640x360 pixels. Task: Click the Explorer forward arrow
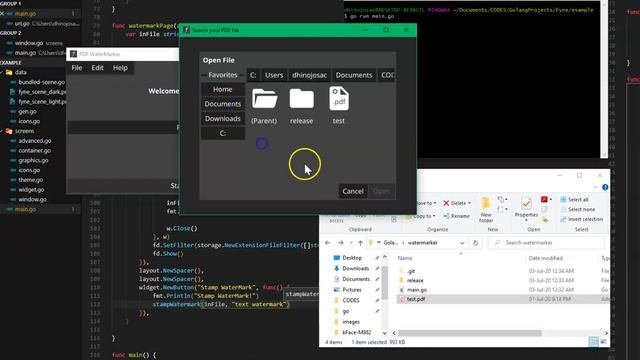pos(340,243)
